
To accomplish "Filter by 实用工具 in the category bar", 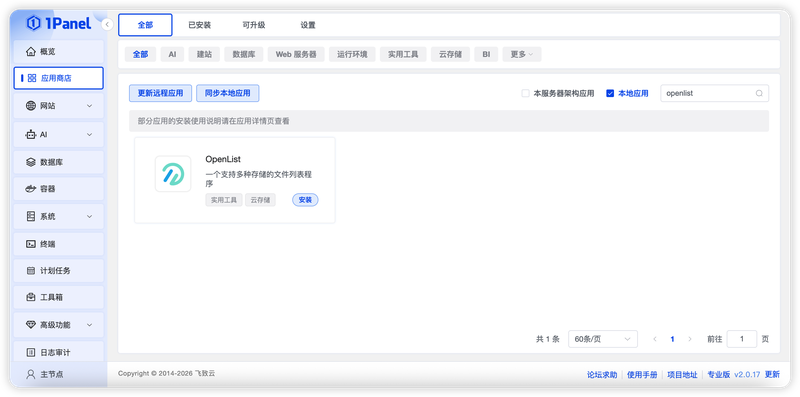I will click(403, 54).
